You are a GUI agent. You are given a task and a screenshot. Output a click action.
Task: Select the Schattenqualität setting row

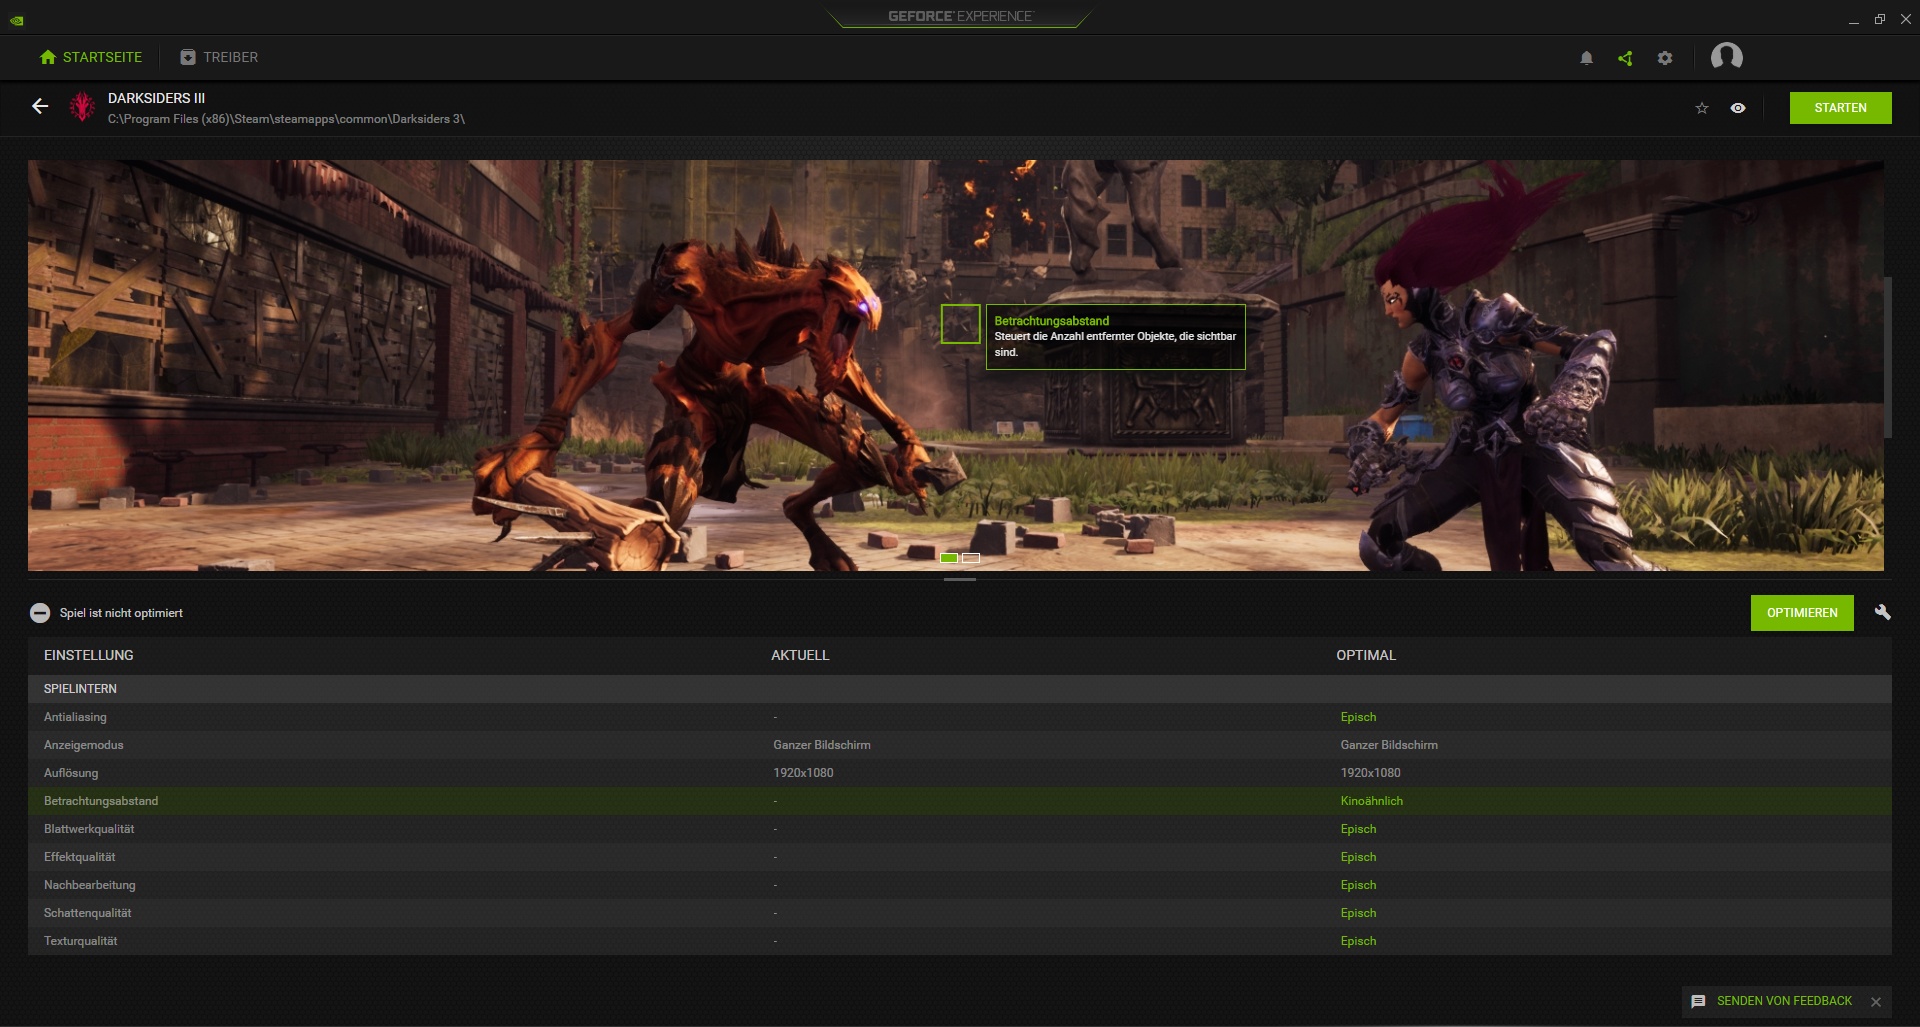click(x=960, y=913)
